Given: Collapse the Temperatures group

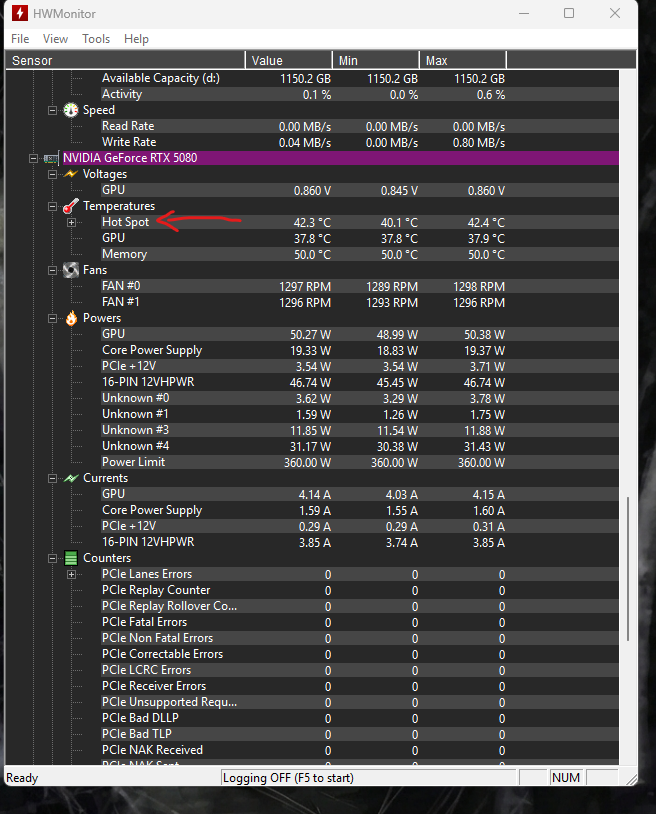Looking at the screenshot, I should click(52, 207).
